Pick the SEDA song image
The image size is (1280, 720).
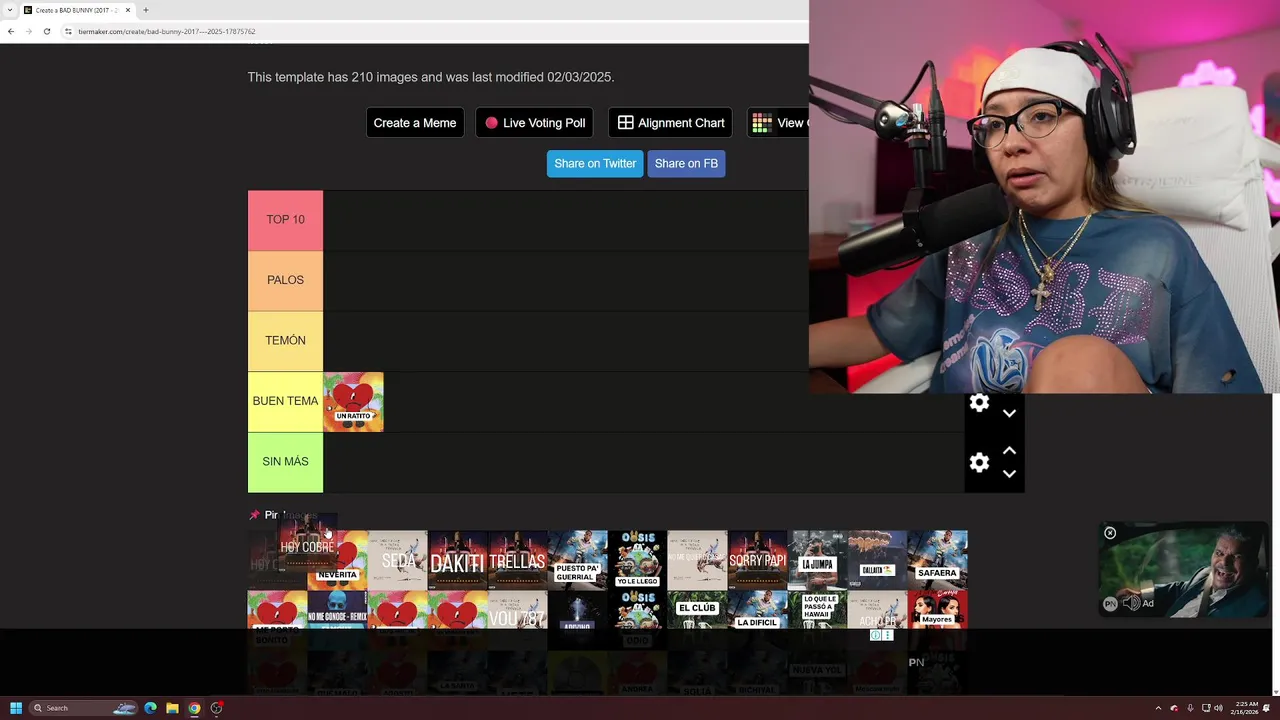point(398,560)
